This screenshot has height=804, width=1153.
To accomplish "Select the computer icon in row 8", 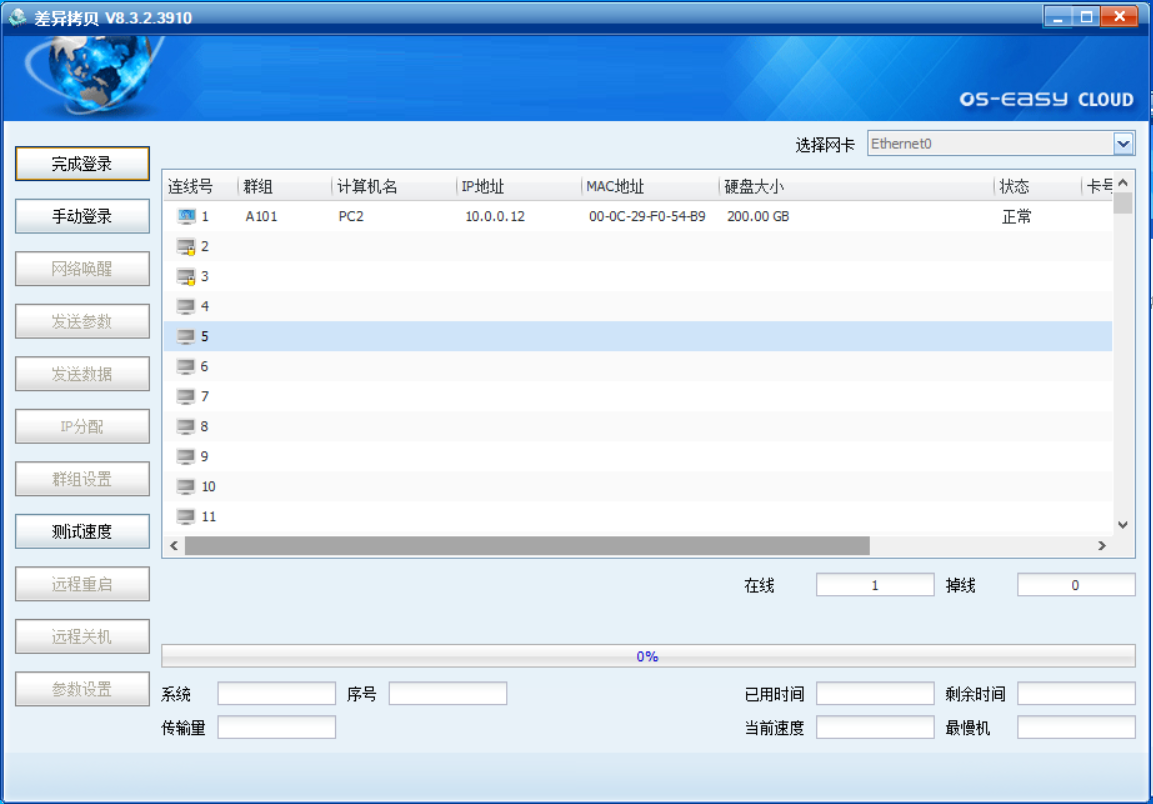I will pos(186,426).
